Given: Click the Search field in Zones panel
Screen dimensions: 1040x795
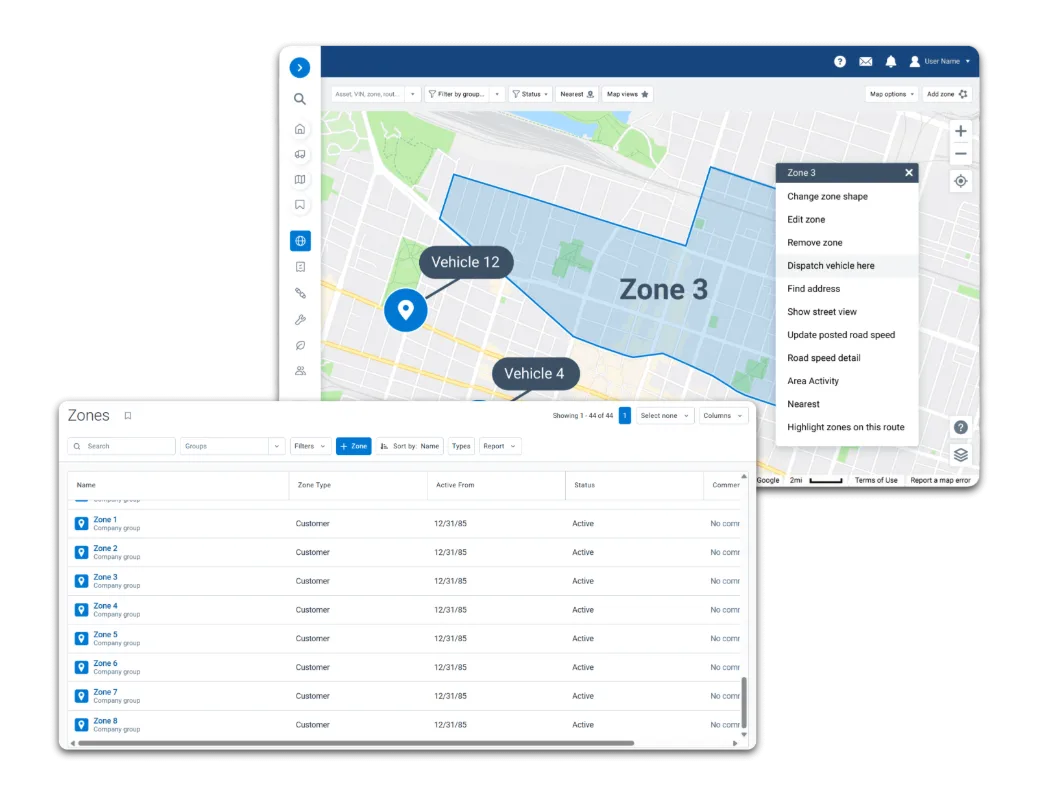Looking at the screenshot, I should point(121,446).
